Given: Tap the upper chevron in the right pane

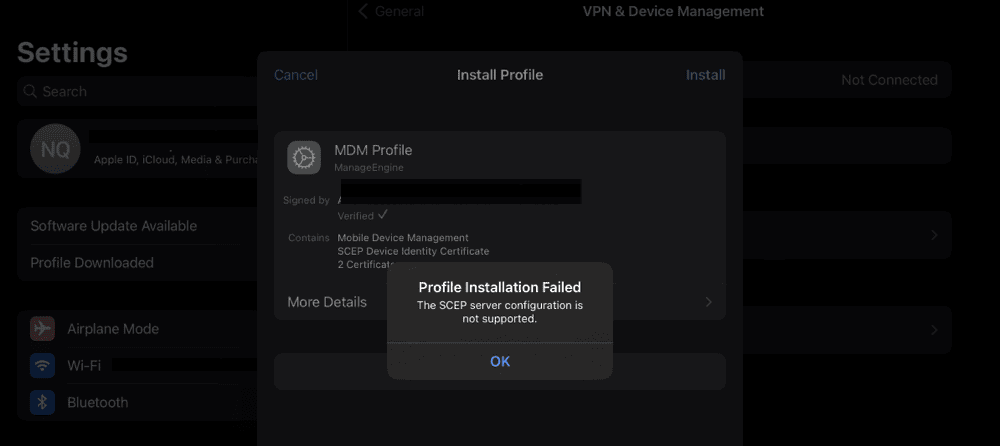Looking at the screenshot, I should (x=934, y=235).
